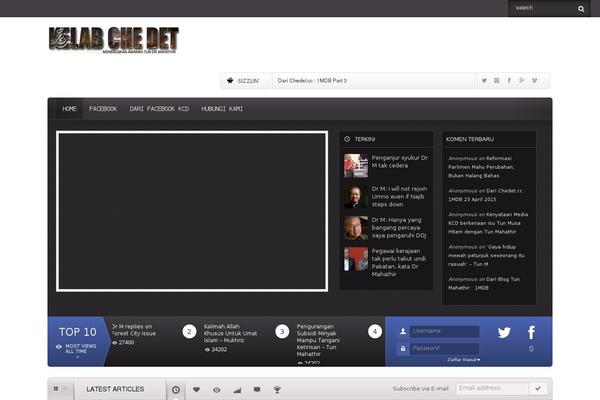Click the Sizzlin' label icon
The image size is (600, 400).
pyautogui.click(x=230, y=80)
